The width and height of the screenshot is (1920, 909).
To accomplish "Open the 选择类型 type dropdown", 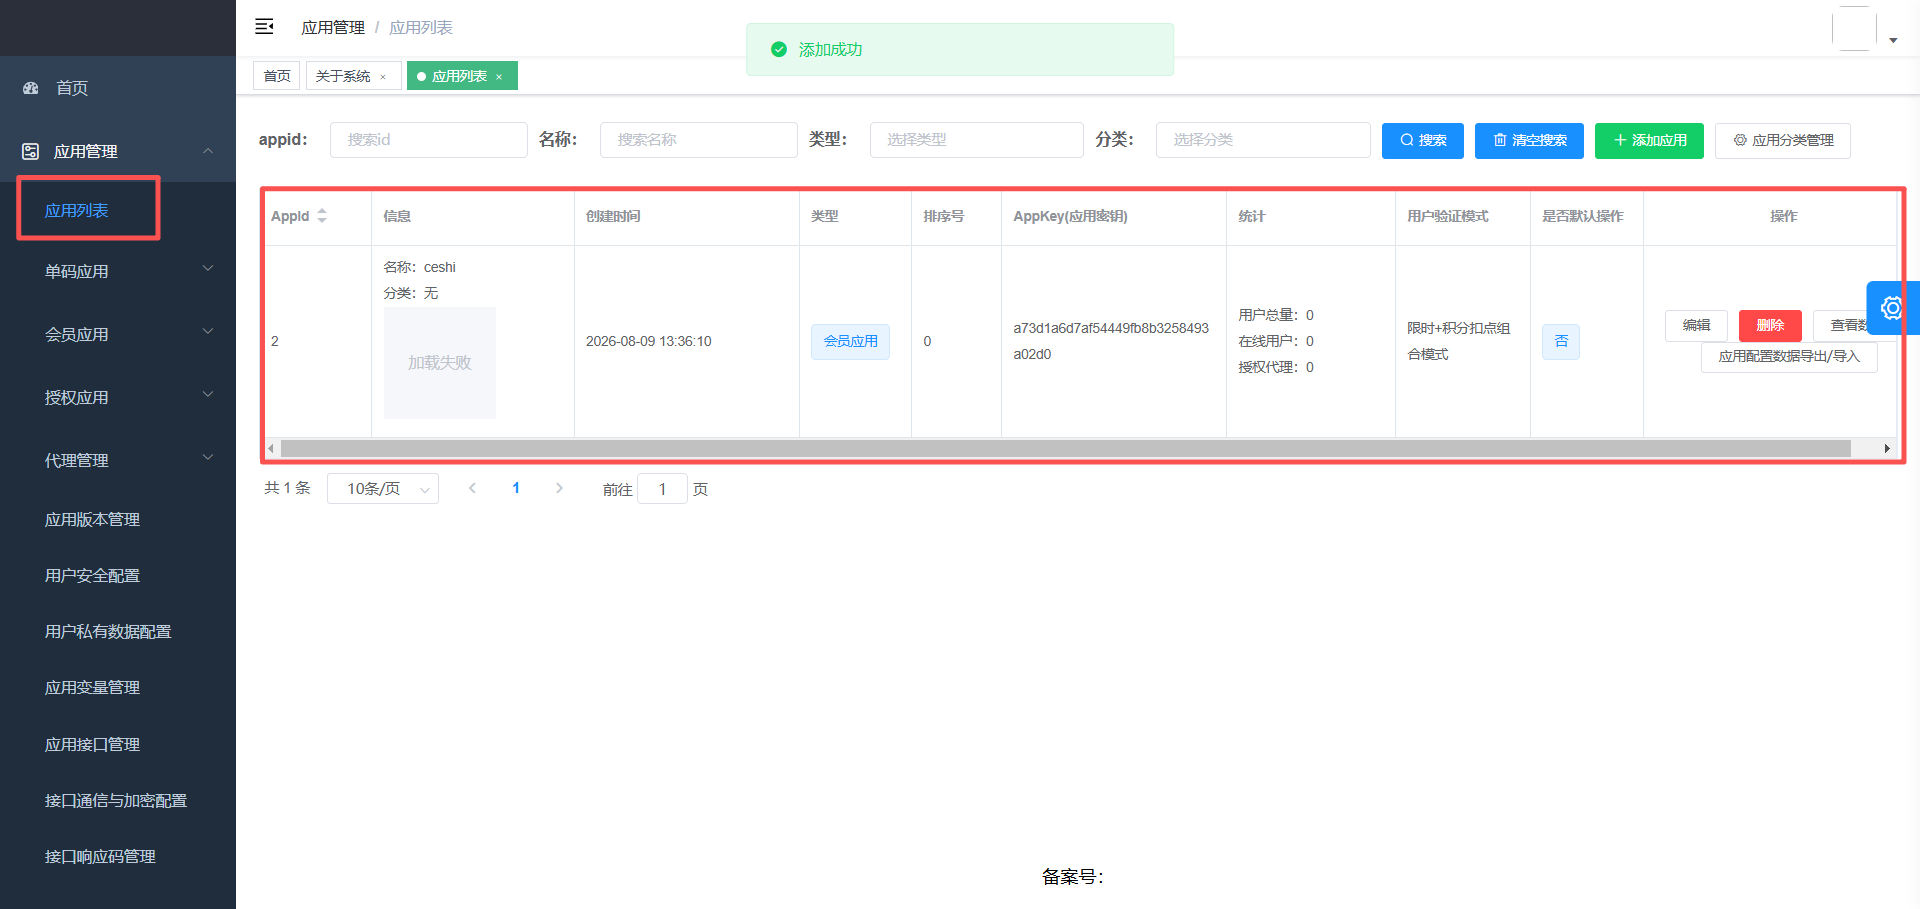I will tap(976, 140).
